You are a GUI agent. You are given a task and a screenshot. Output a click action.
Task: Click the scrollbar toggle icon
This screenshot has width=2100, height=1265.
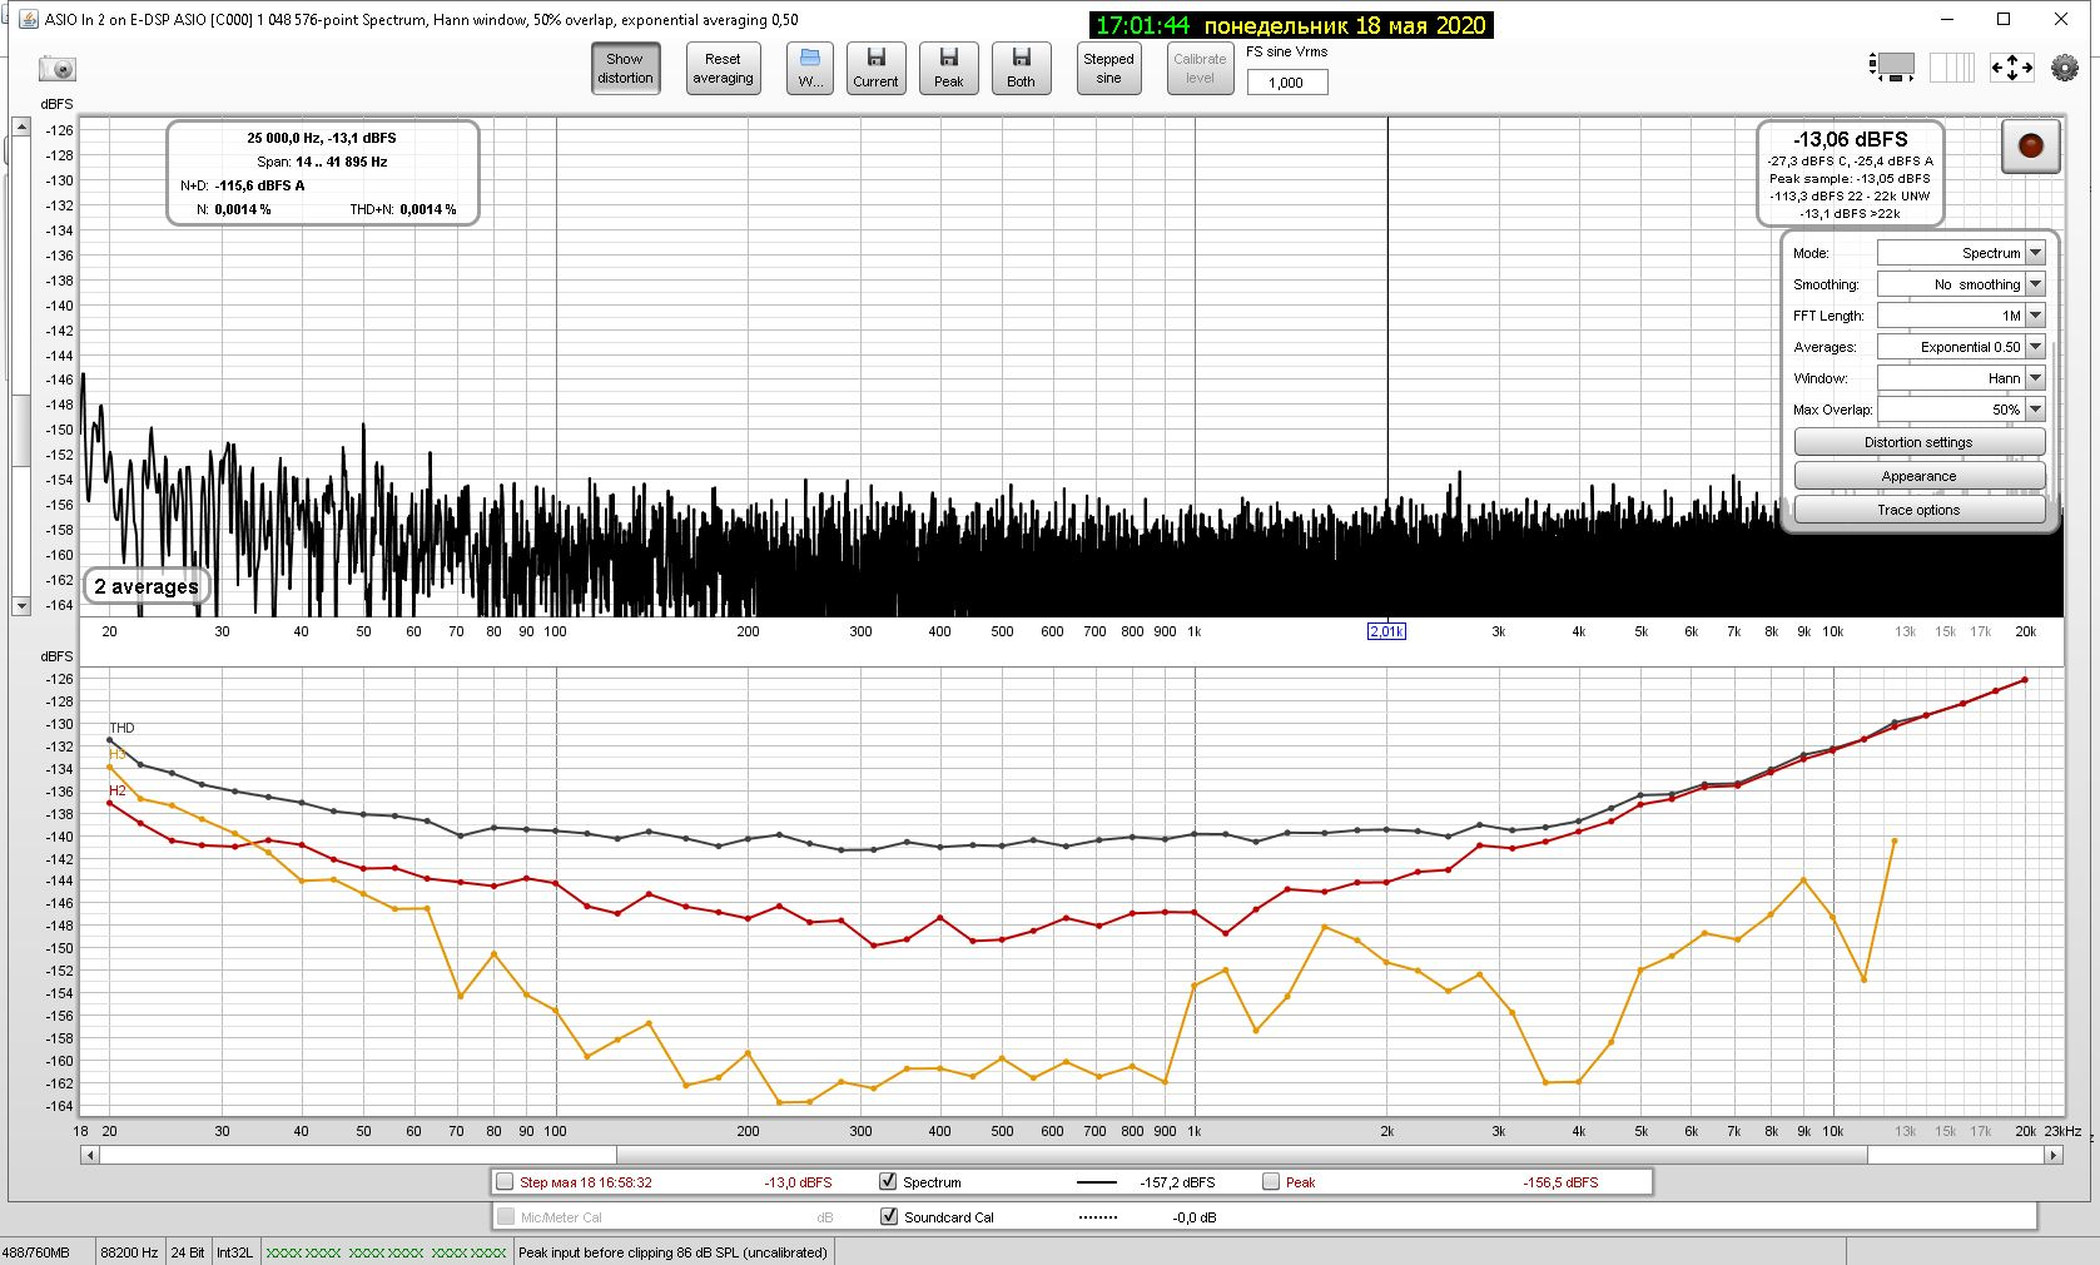(1891, 68)
